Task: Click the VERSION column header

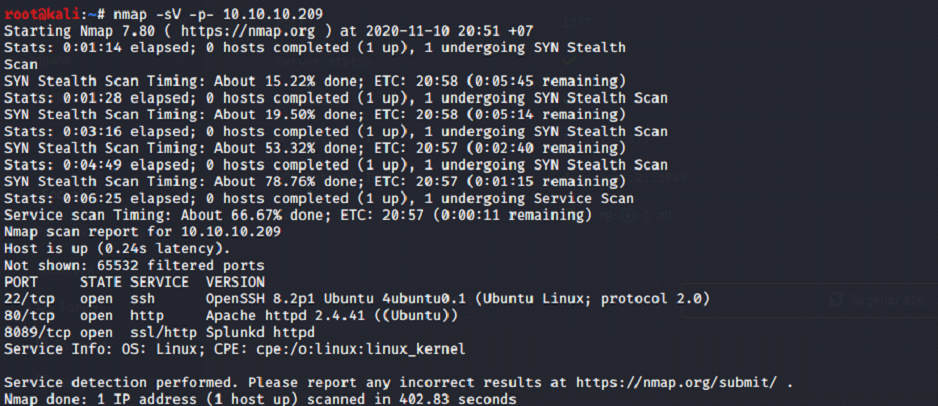Action: (234, 282)
